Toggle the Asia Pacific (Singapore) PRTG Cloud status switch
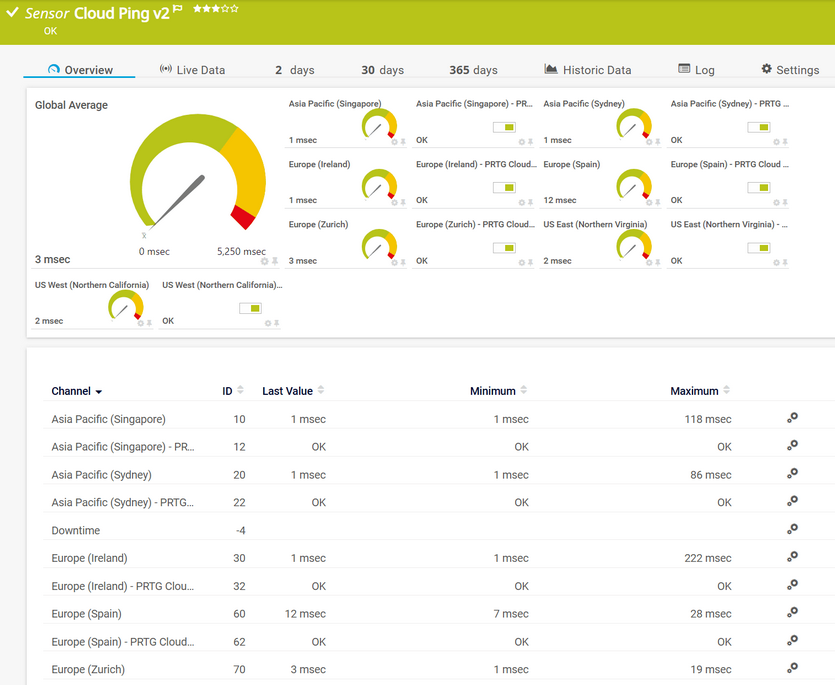Screen dimensions: 835x685 [504, 127]
